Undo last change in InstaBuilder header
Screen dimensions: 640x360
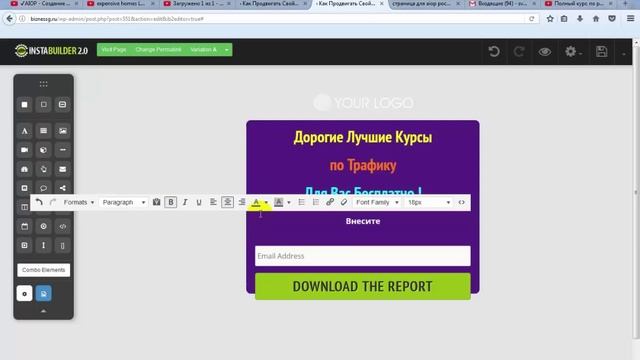494,52
